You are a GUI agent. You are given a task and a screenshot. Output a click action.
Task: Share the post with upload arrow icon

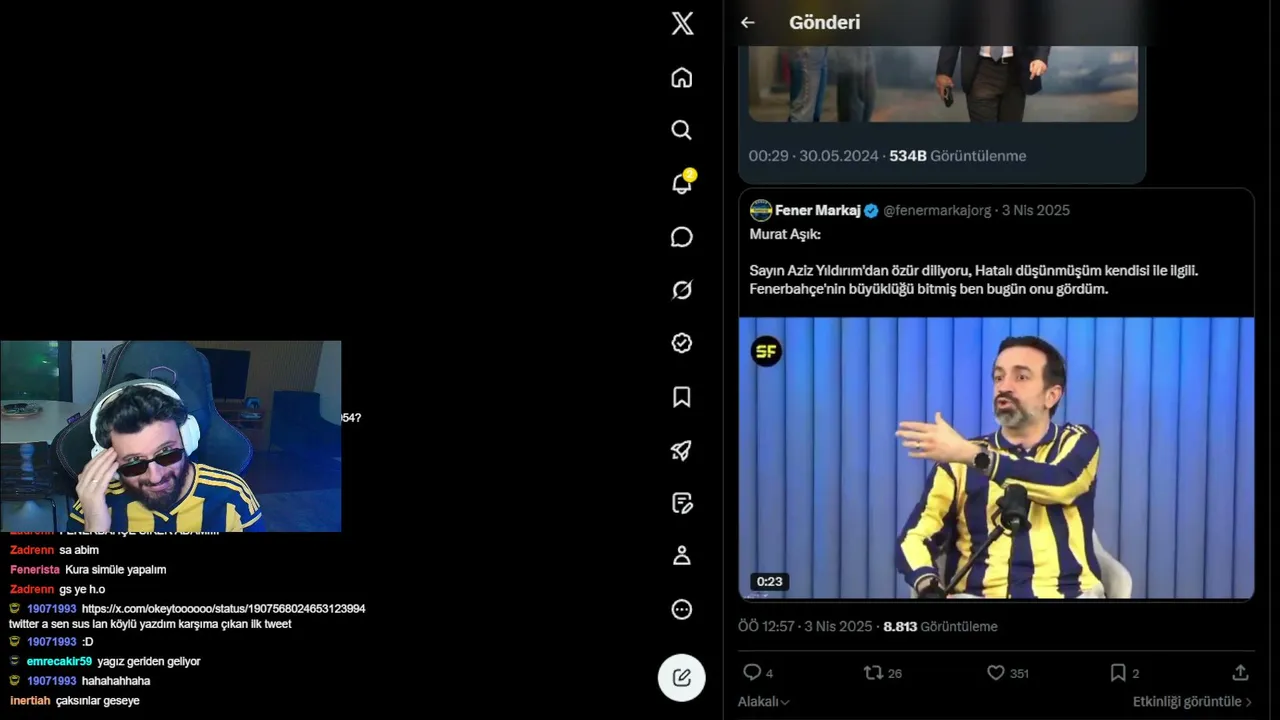pos(1240,673)
